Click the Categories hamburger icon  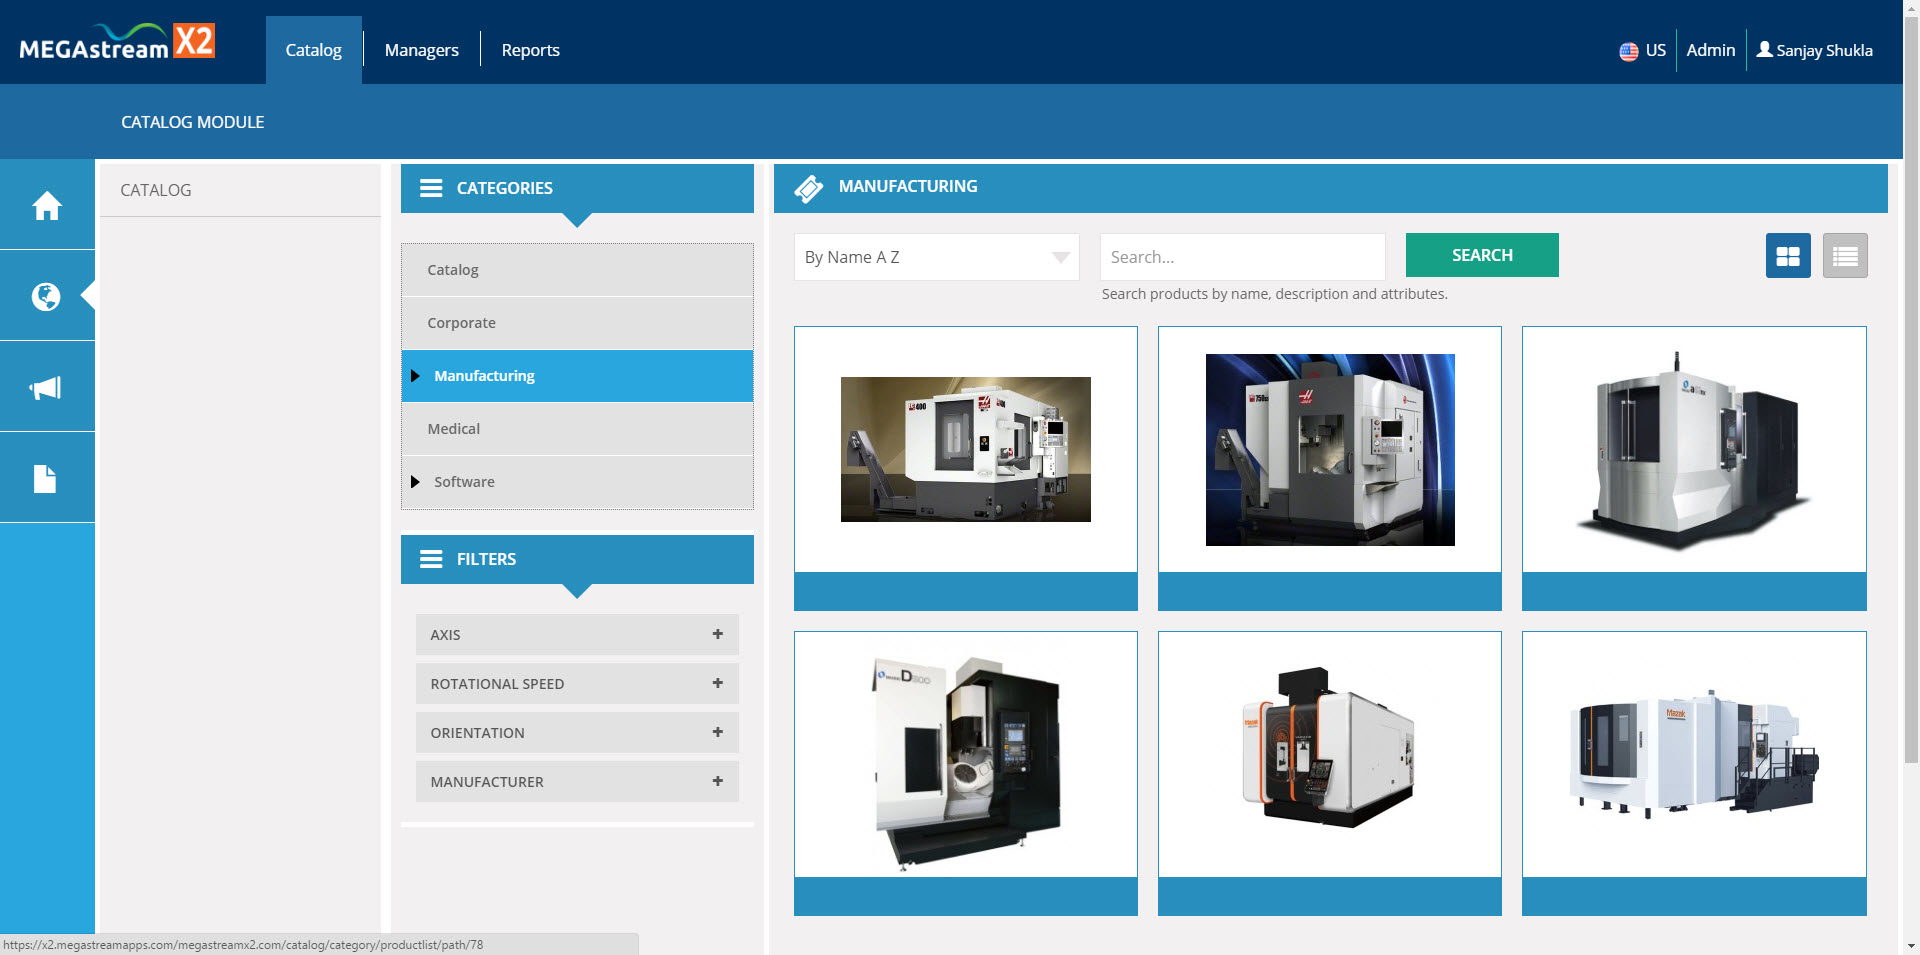coord(431,188)
